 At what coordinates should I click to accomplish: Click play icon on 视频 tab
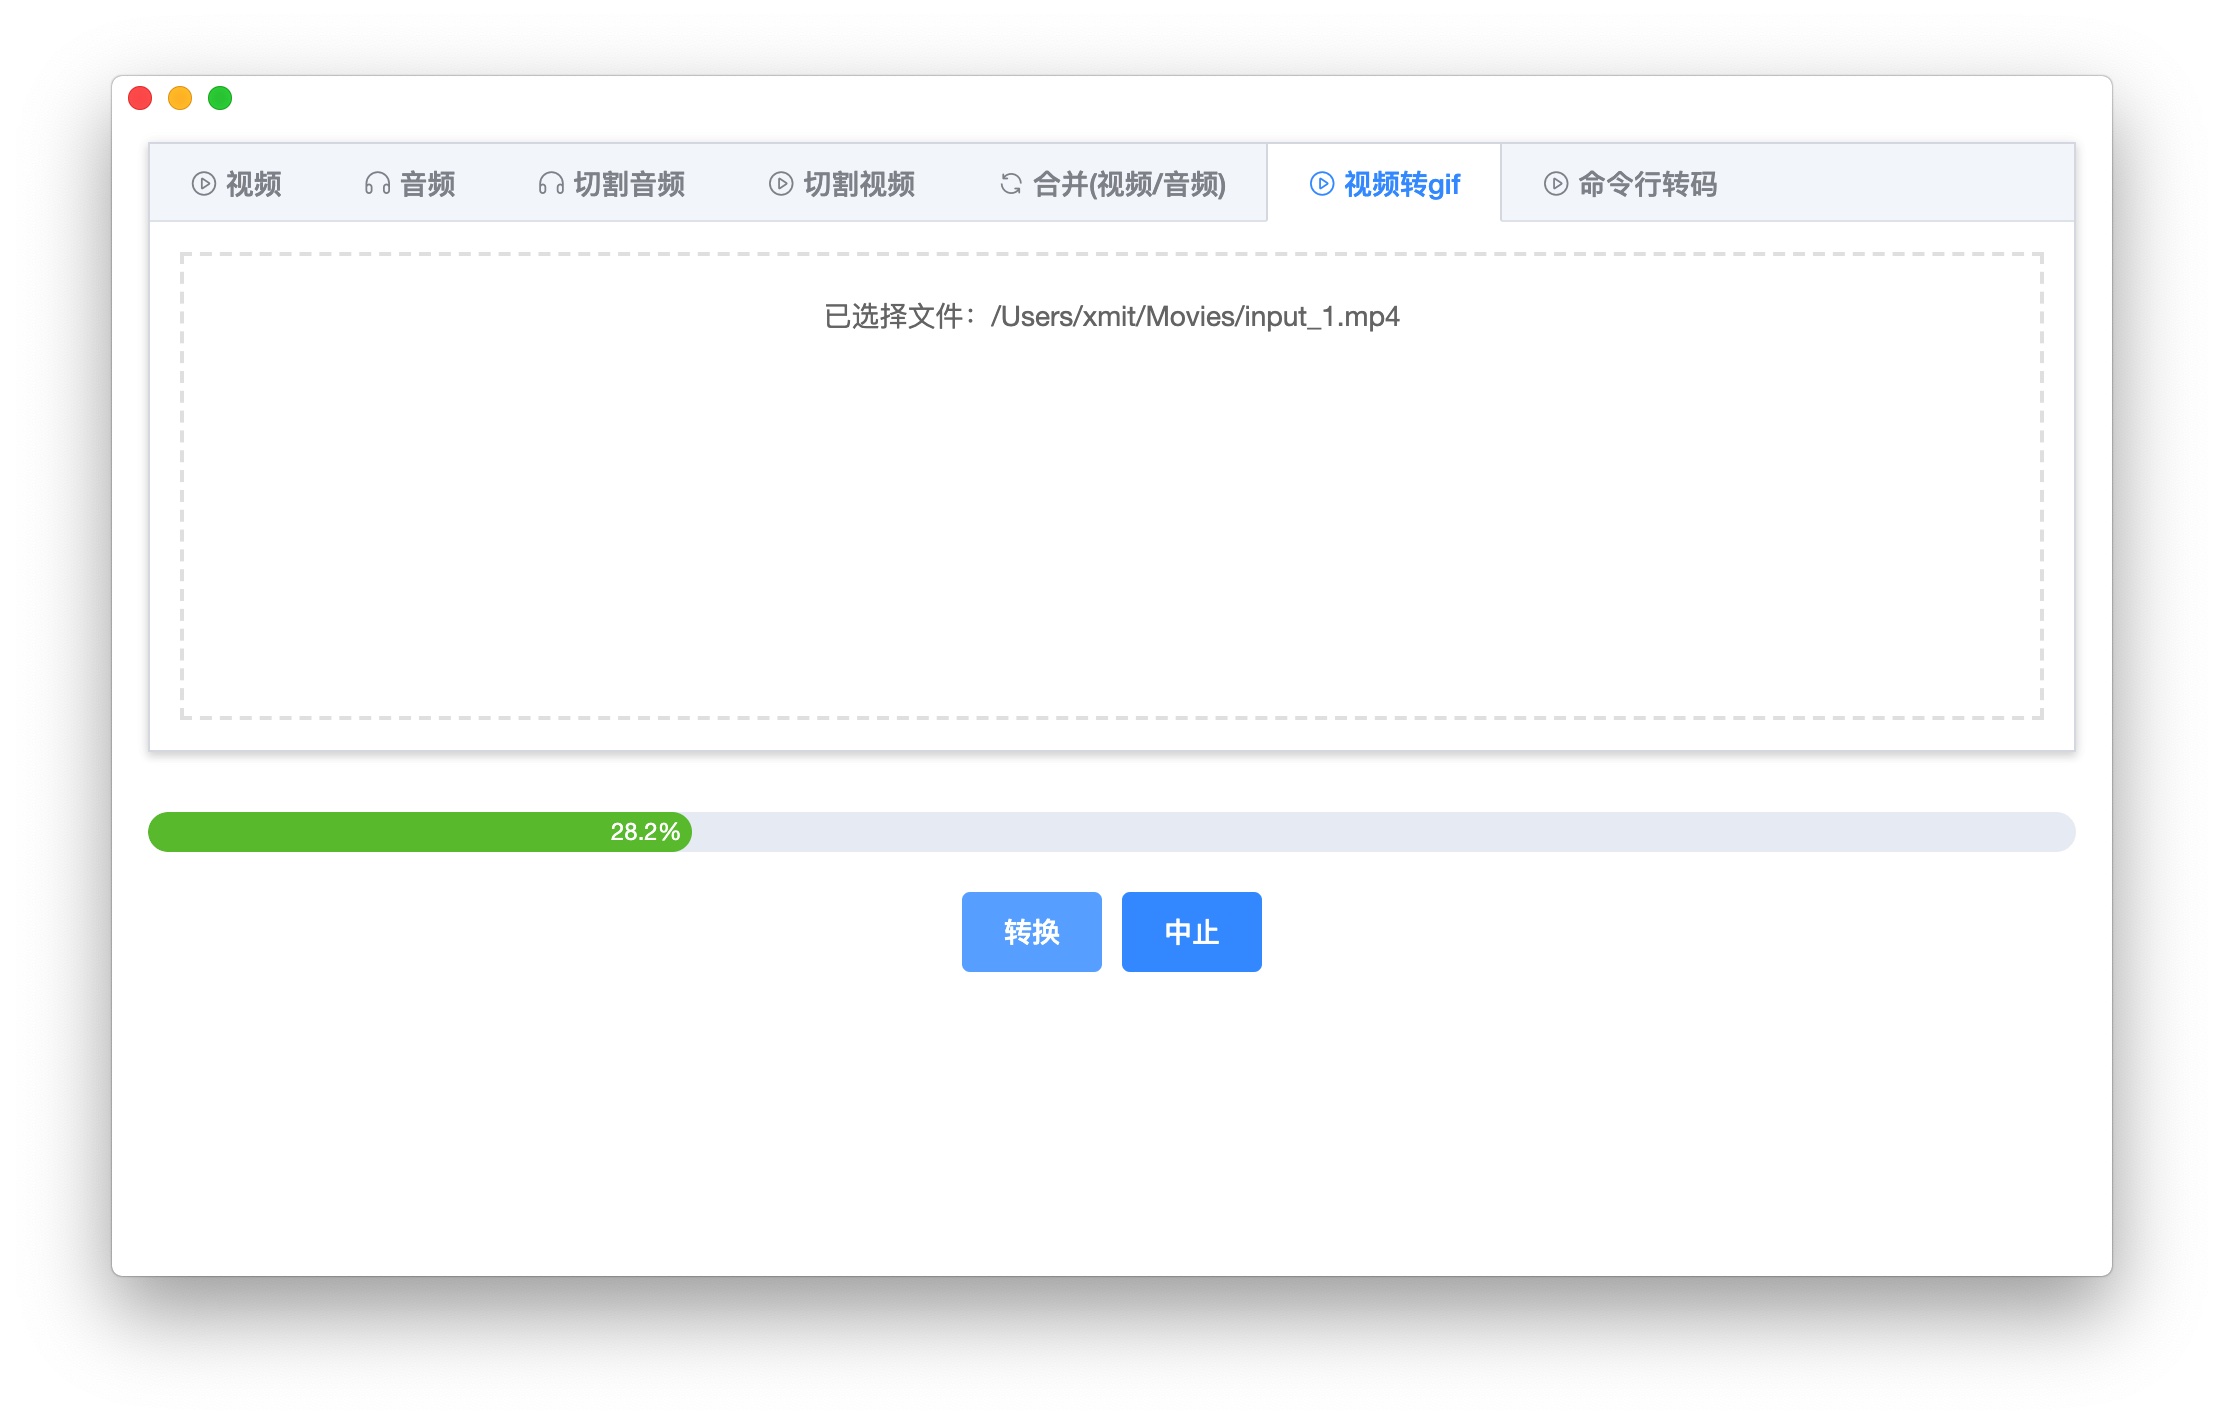[x=204, y=184]
